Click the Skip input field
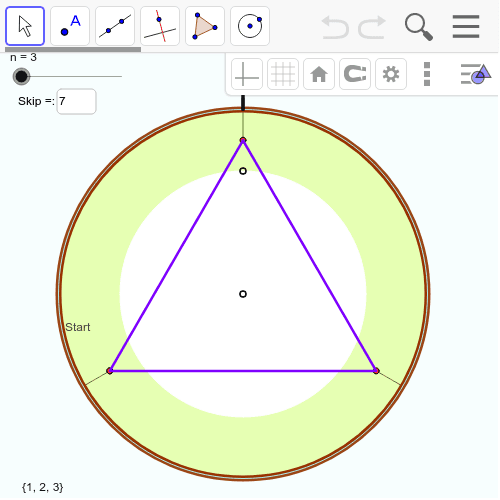Screen dimensions: 500x500 pos(77,101)
